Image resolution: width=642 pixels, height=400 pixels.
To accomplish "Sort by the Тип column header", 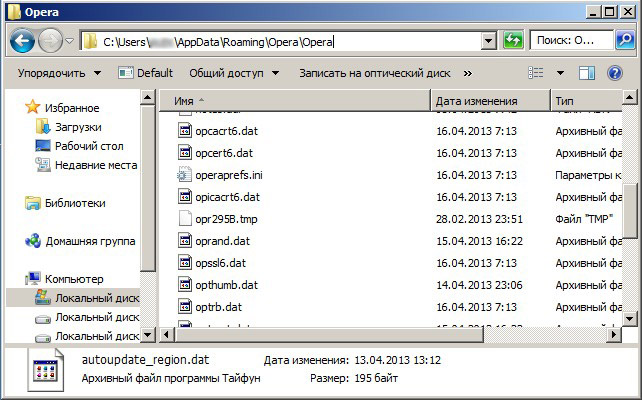I will click(x=586, y=101).
